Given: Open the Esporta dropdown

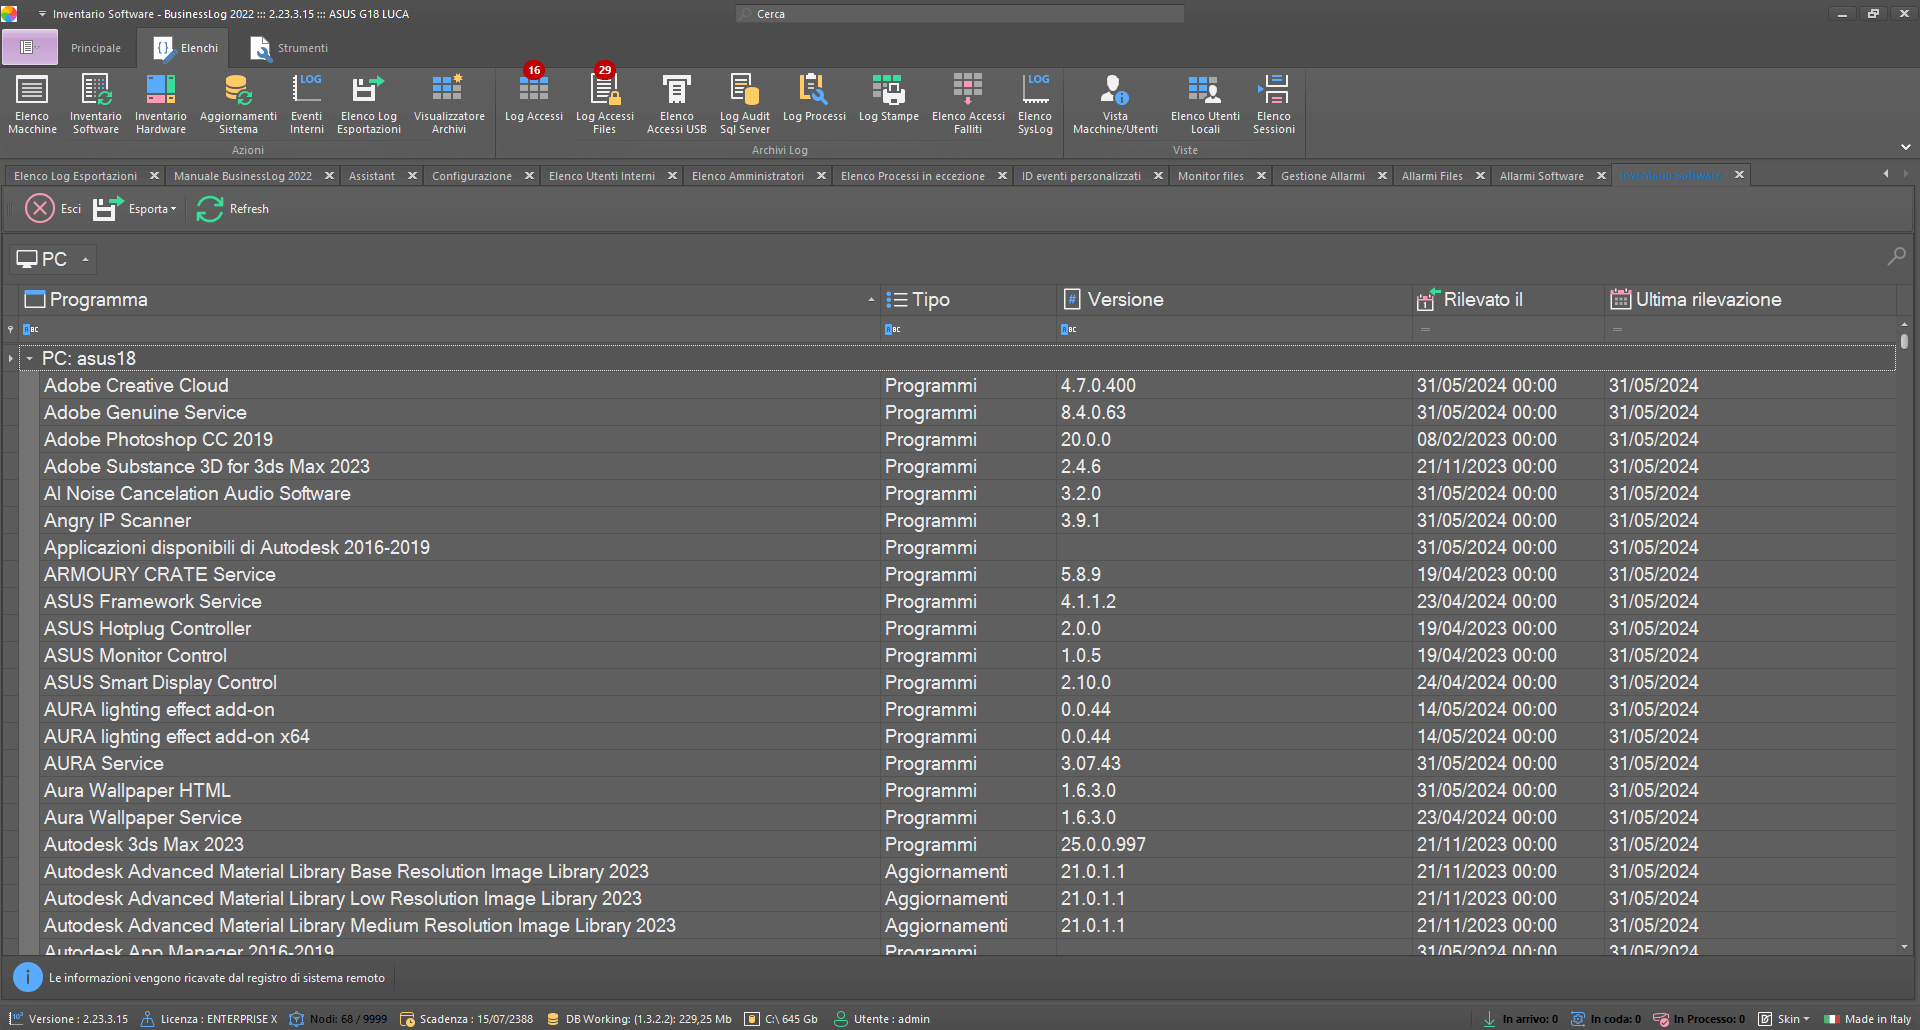Looking at the screenshot, I should tap(135, 209).
